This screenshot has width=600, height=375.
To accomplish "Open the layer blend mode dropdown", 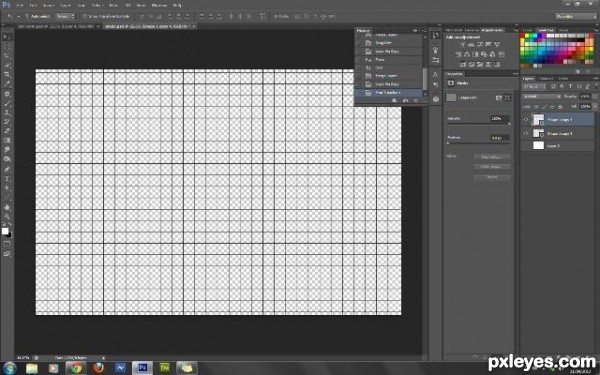I will (x=542, y=96).
